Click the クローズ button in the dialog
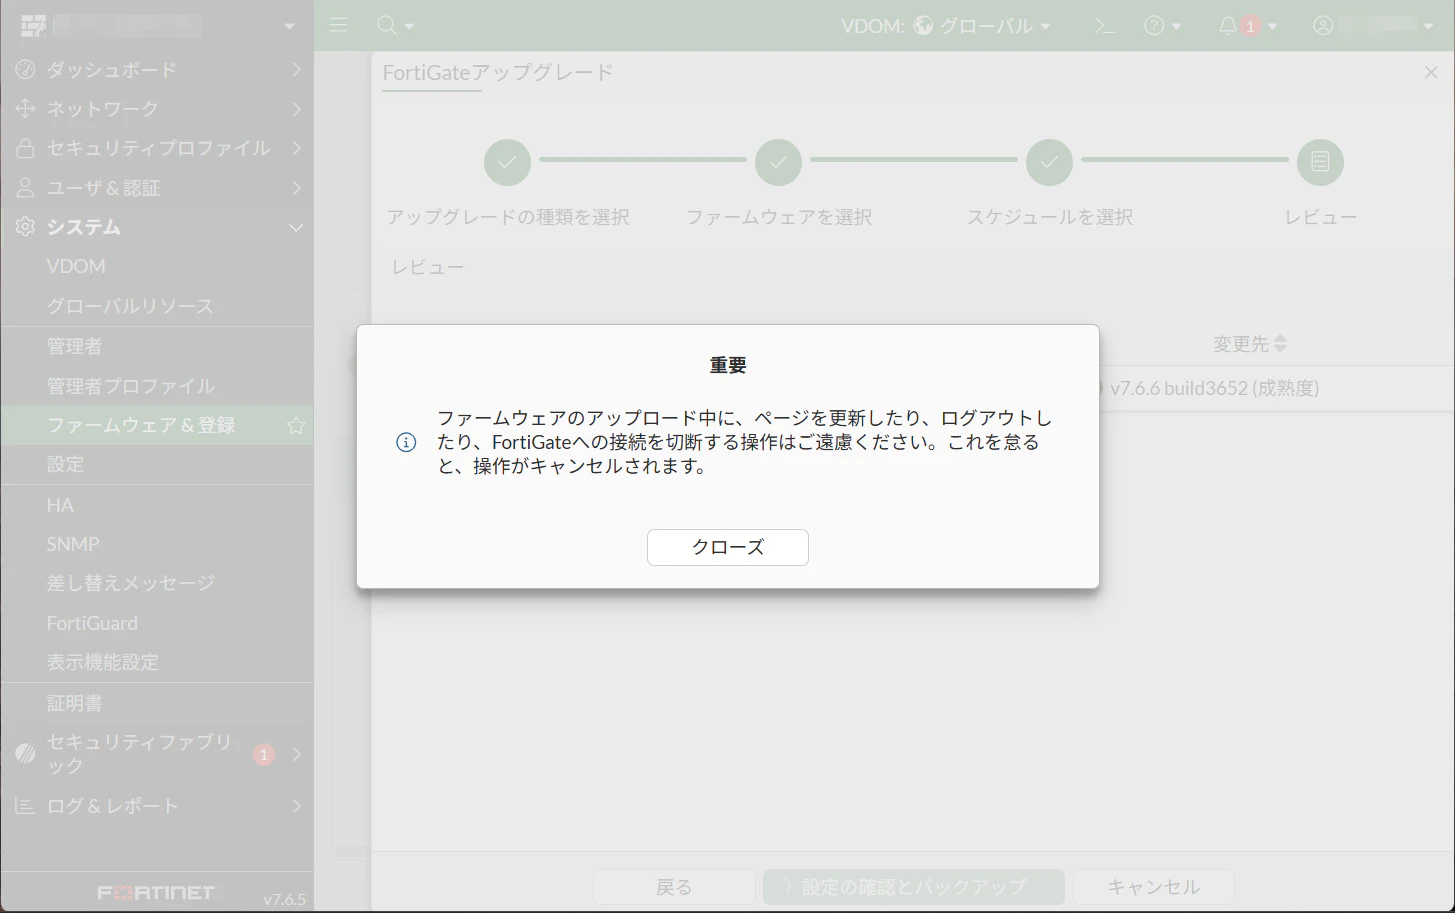The height and width of the screenshot is (913, 1455). tap(727, 547)
